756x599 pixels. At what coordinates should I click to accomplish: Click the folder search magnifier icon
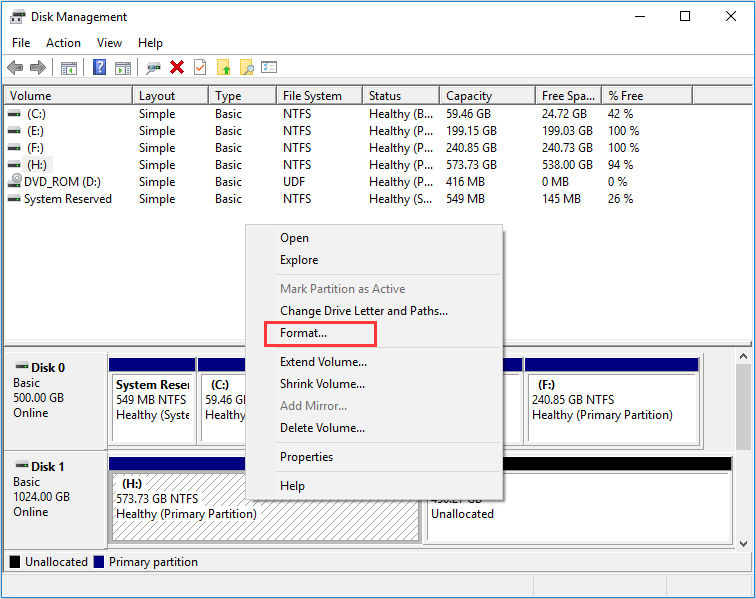tap(246, 68)
